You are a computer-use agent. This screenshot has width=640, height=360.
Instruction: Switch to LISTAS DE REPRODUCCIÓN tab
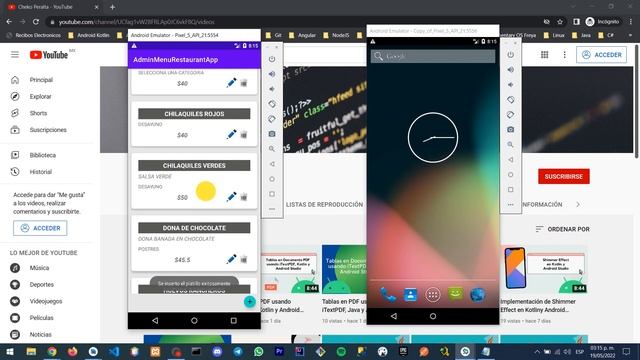pos(324,204)
